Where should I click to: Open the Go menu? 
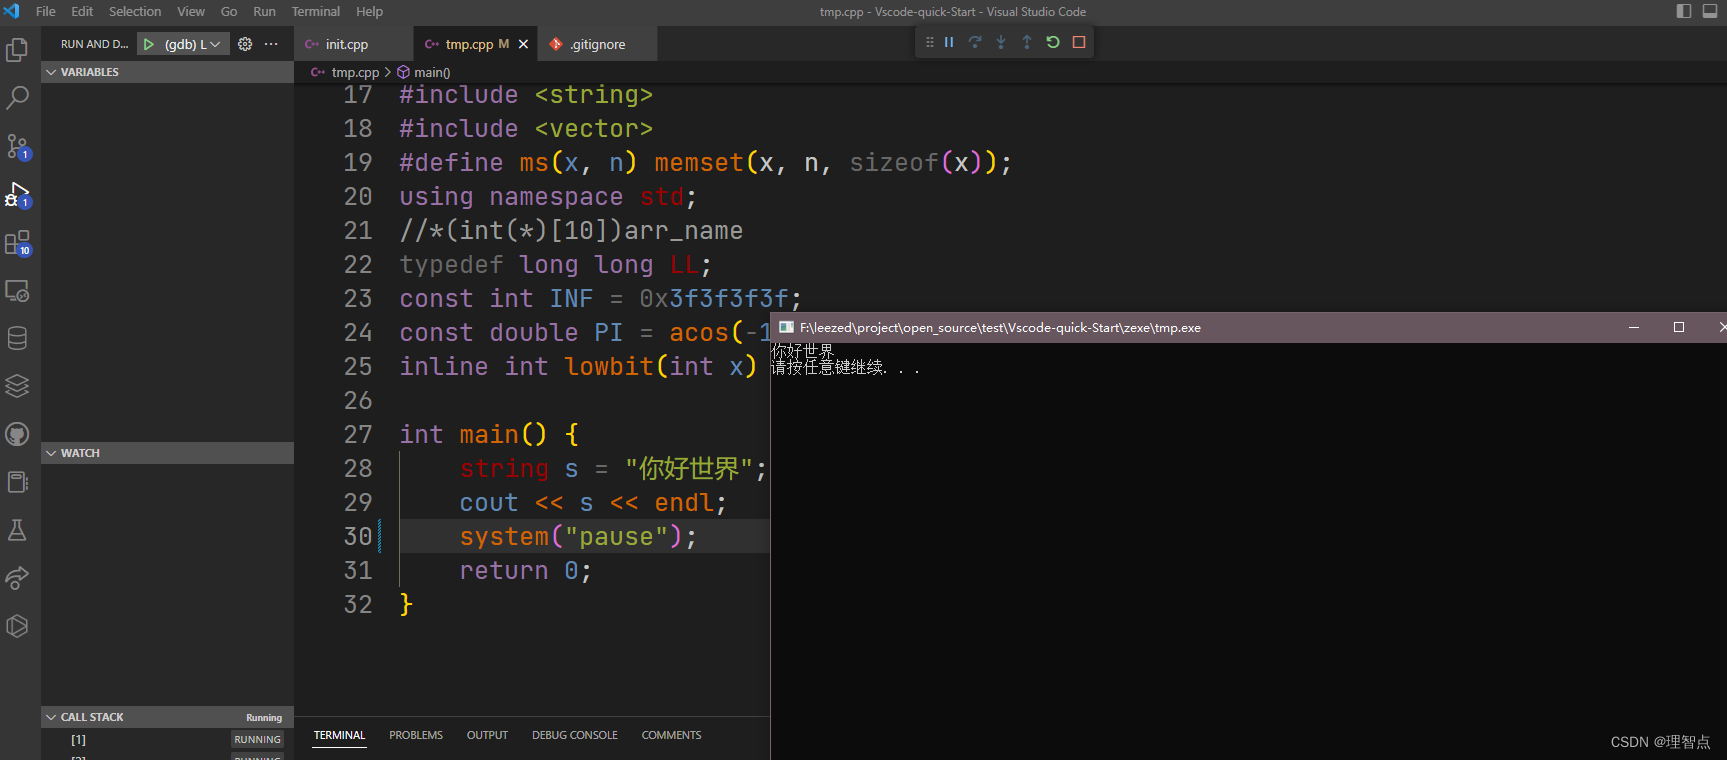[x=229, y=11]
